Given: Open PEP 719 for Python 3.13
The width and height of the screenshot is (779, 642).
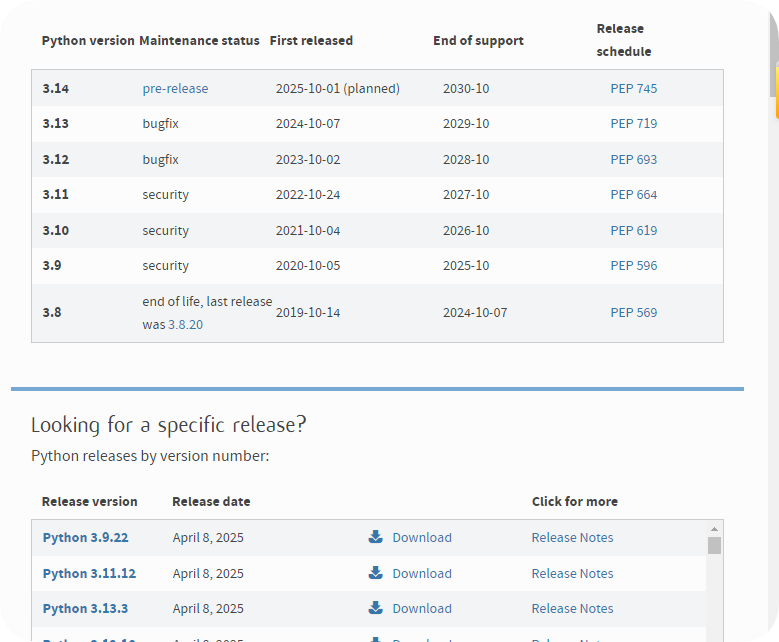Looking at the screenshot, I should 634,124.
